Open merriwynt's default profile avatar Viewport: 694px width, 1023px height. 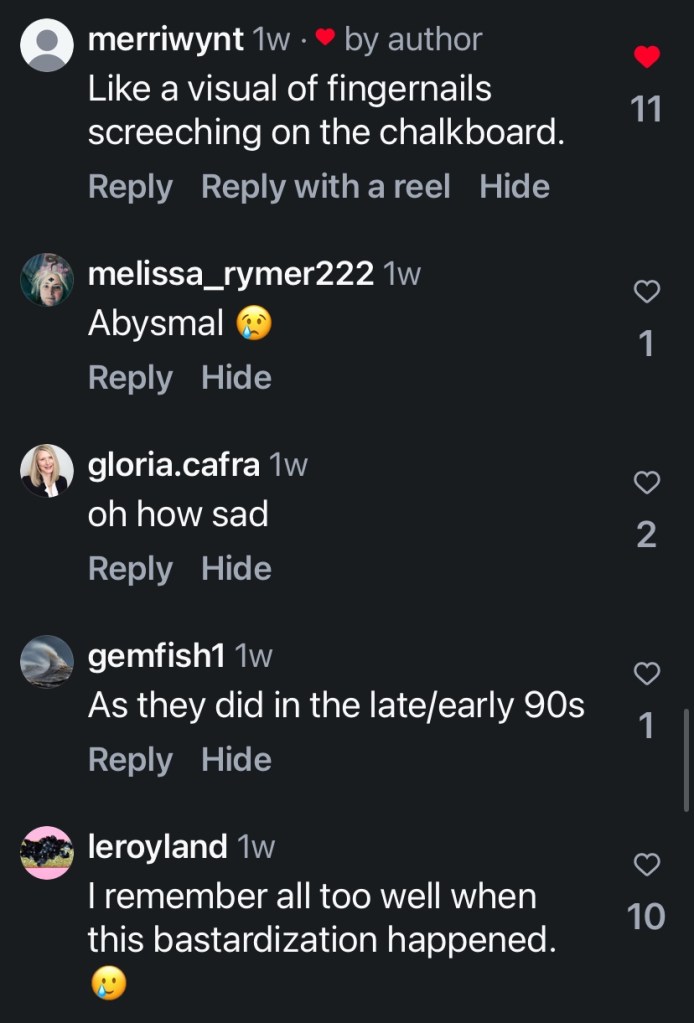click(47, 46)
